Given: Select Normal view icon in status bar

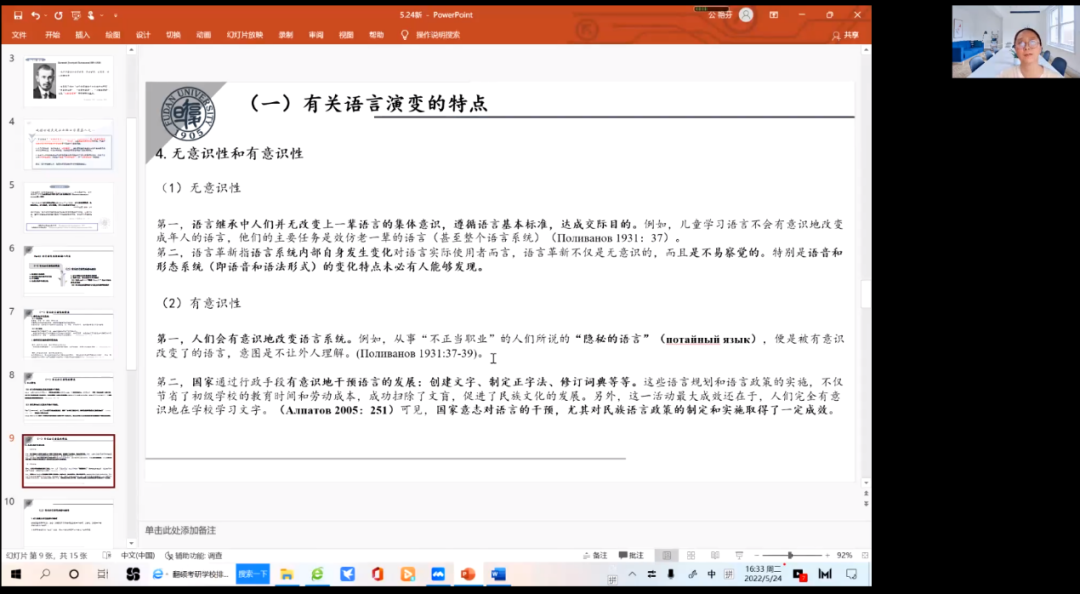Looking at the screenshot, I should (666, 555).
